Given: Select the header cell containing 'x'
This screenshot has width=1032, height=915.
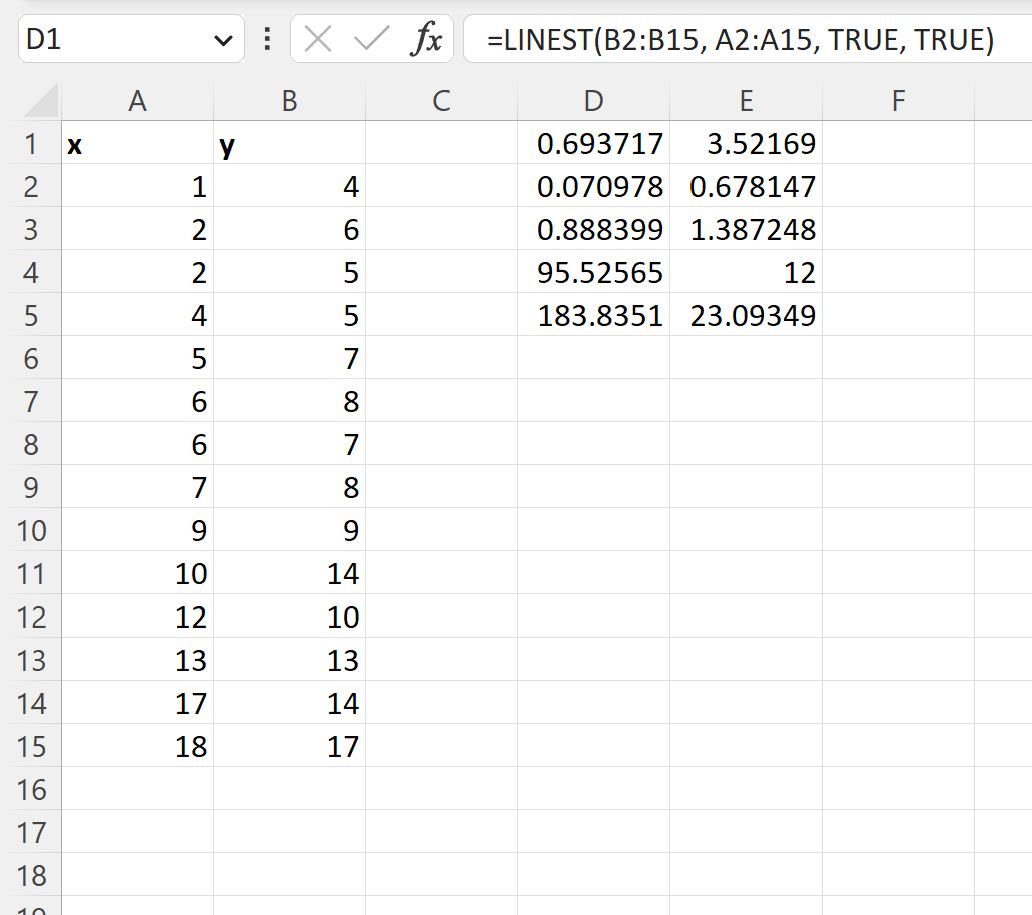Looking at the screenshot, I should 137,143.
